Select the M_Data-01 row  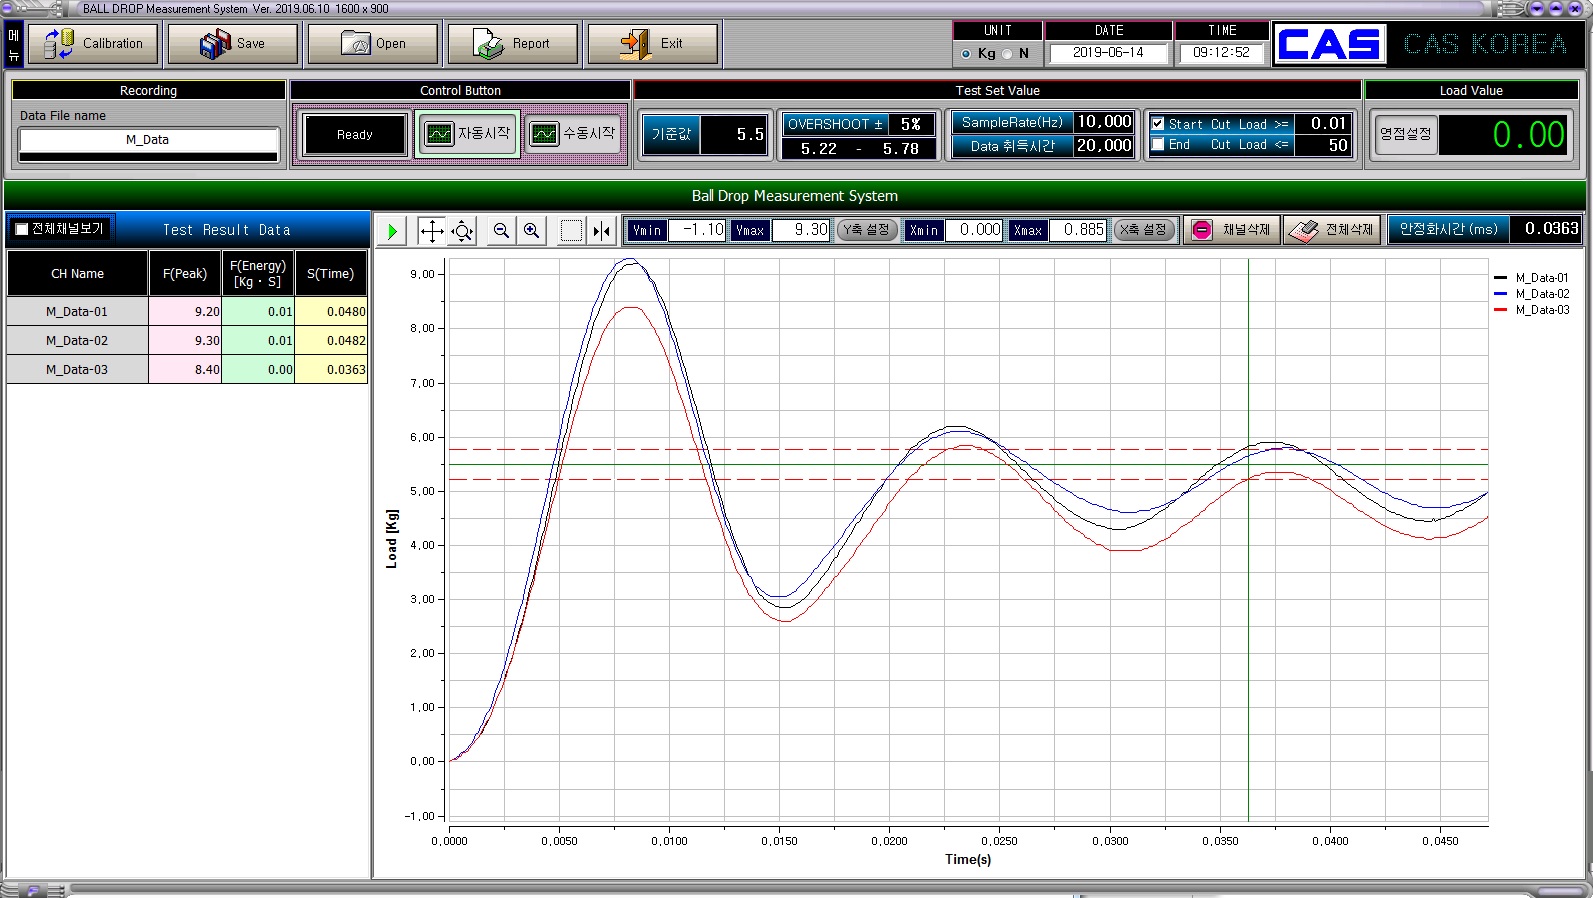(187, 312)
